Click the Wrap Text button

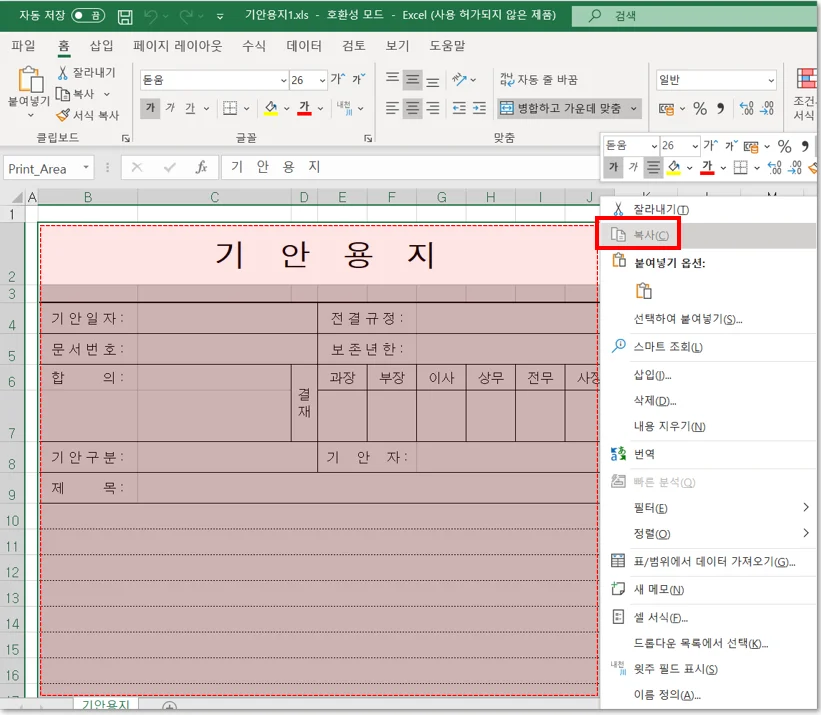(538, 80)
